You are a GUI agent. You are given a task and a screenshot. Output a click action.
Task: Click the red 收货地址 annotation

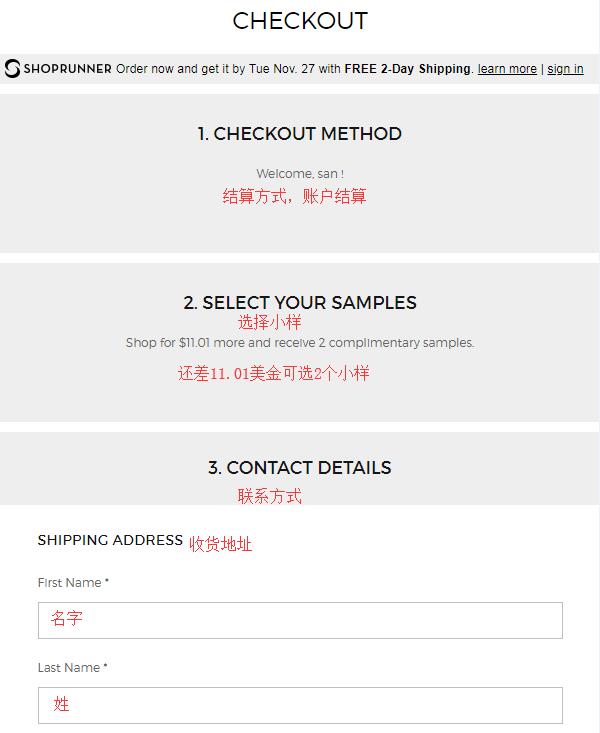[x=221, y=544]
